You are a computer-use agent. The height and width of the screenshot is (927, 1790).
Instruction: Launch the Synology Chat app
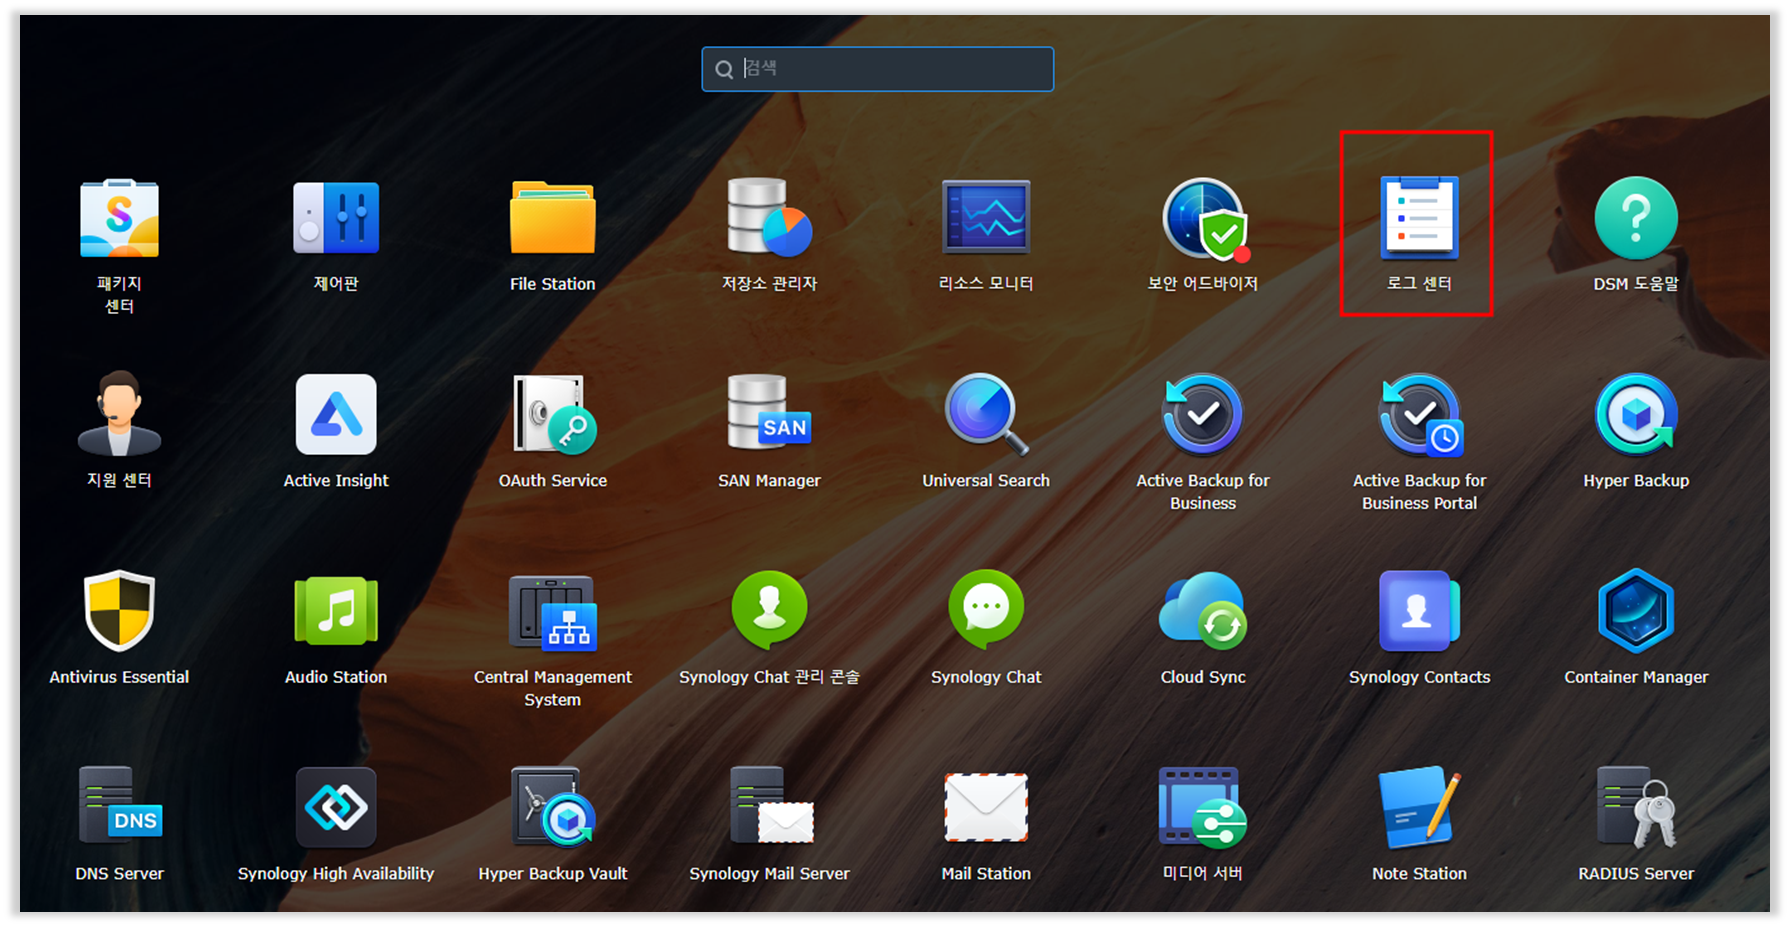(986, 611)
